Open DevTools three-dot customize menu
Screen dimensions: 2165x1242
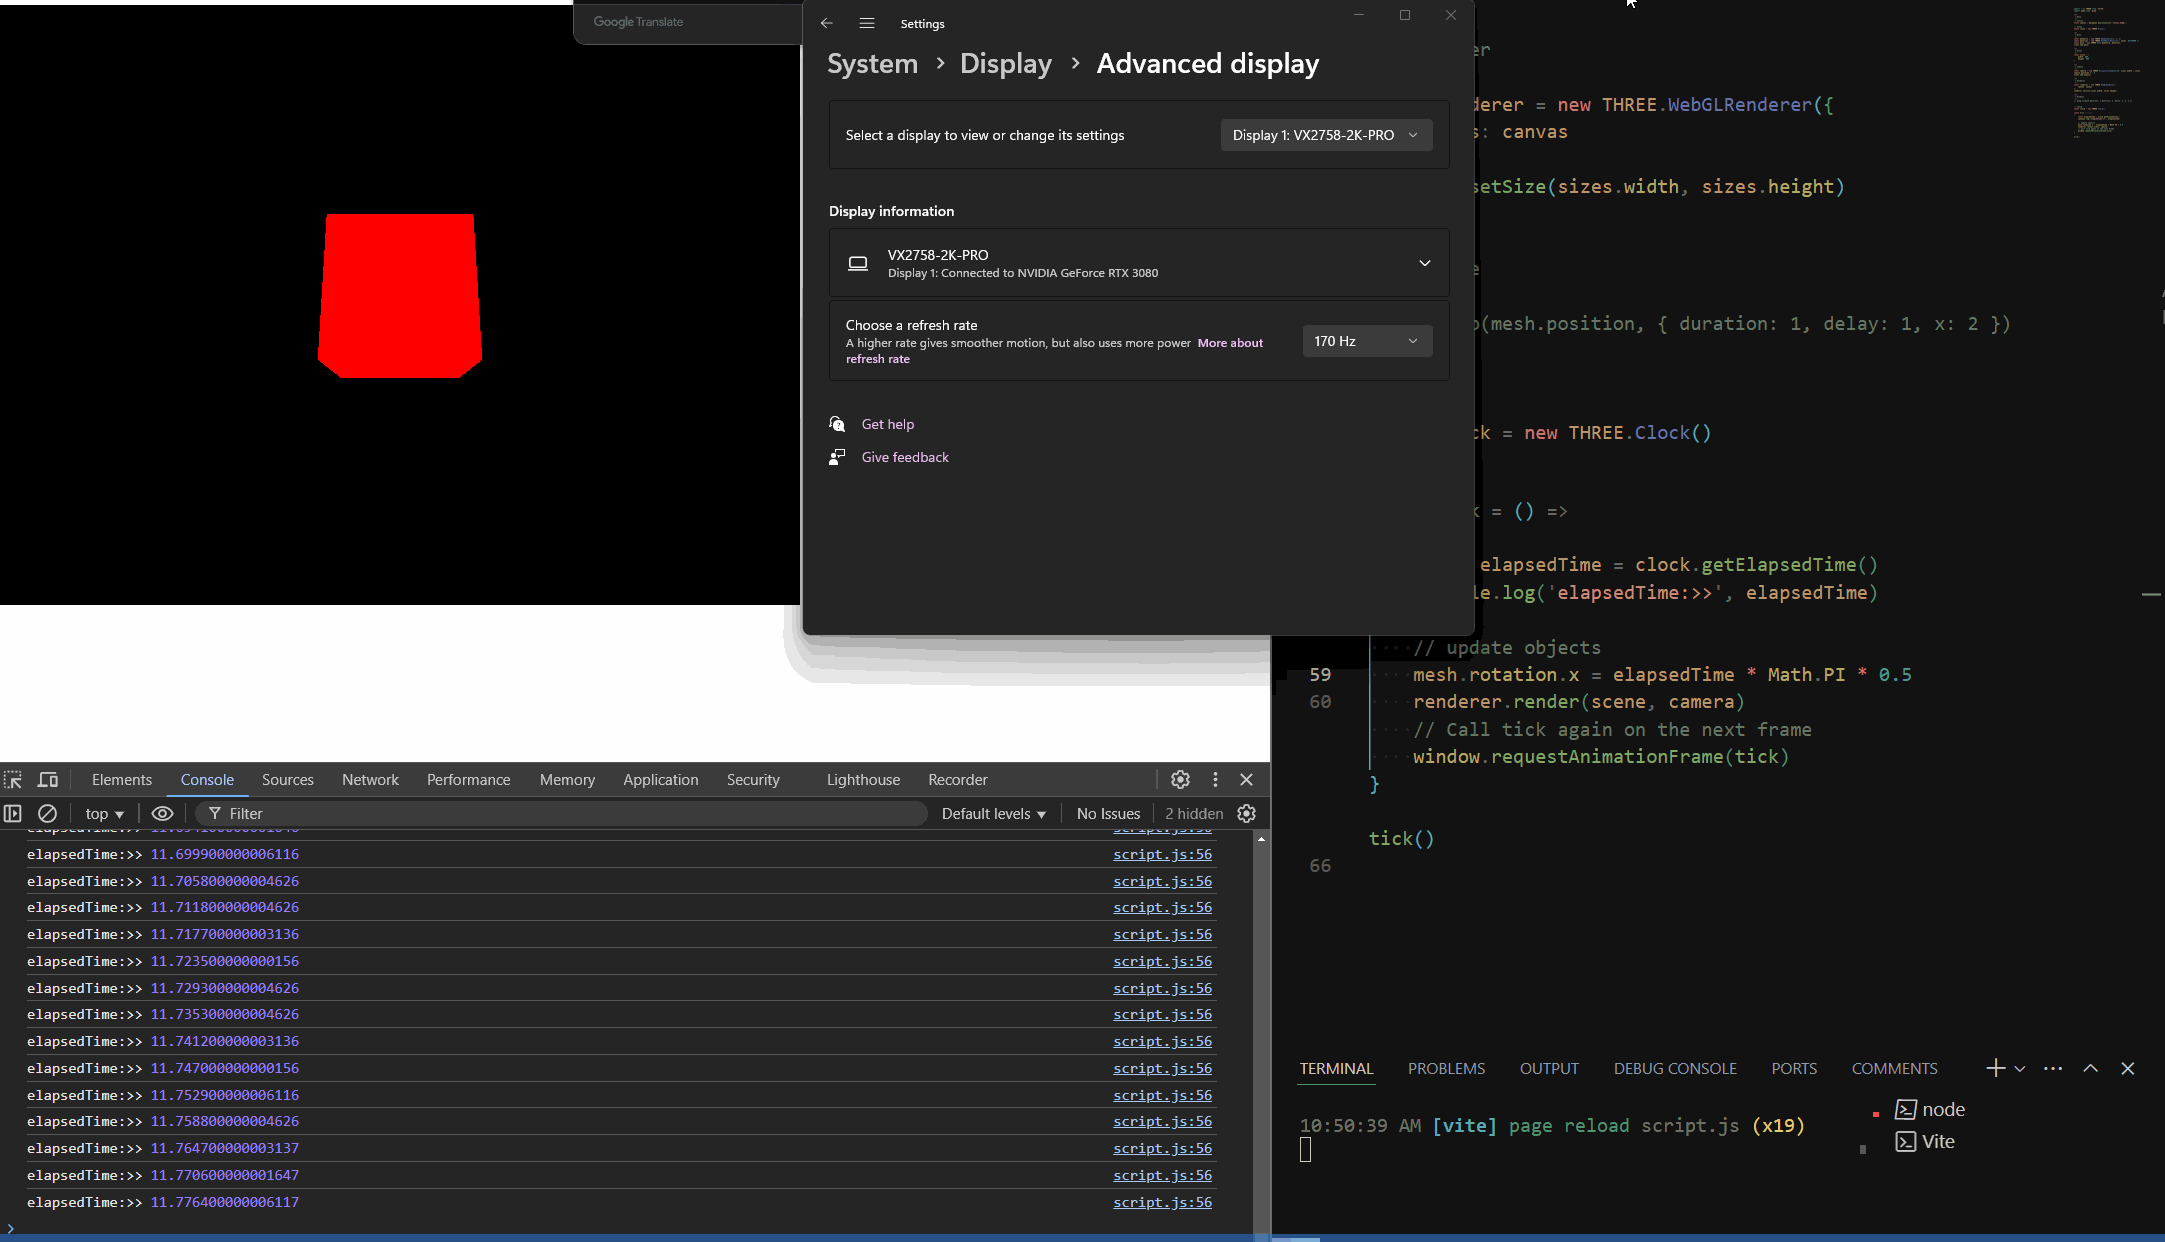pyautogui.click(x=1215, y=780)
